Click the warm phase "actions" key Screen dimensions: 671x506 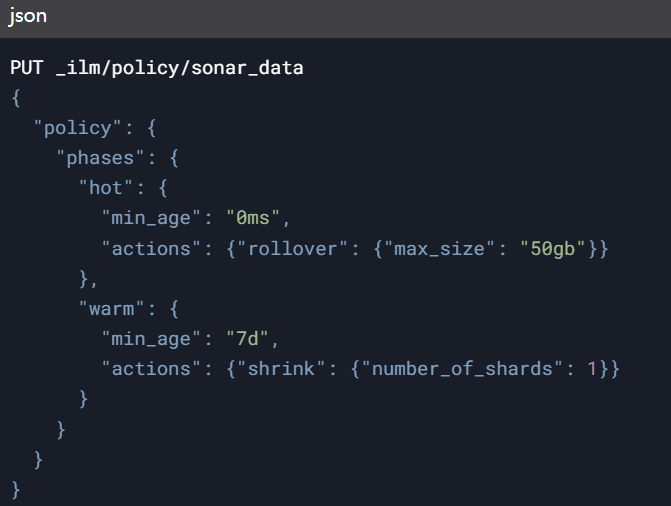(151, 369)
